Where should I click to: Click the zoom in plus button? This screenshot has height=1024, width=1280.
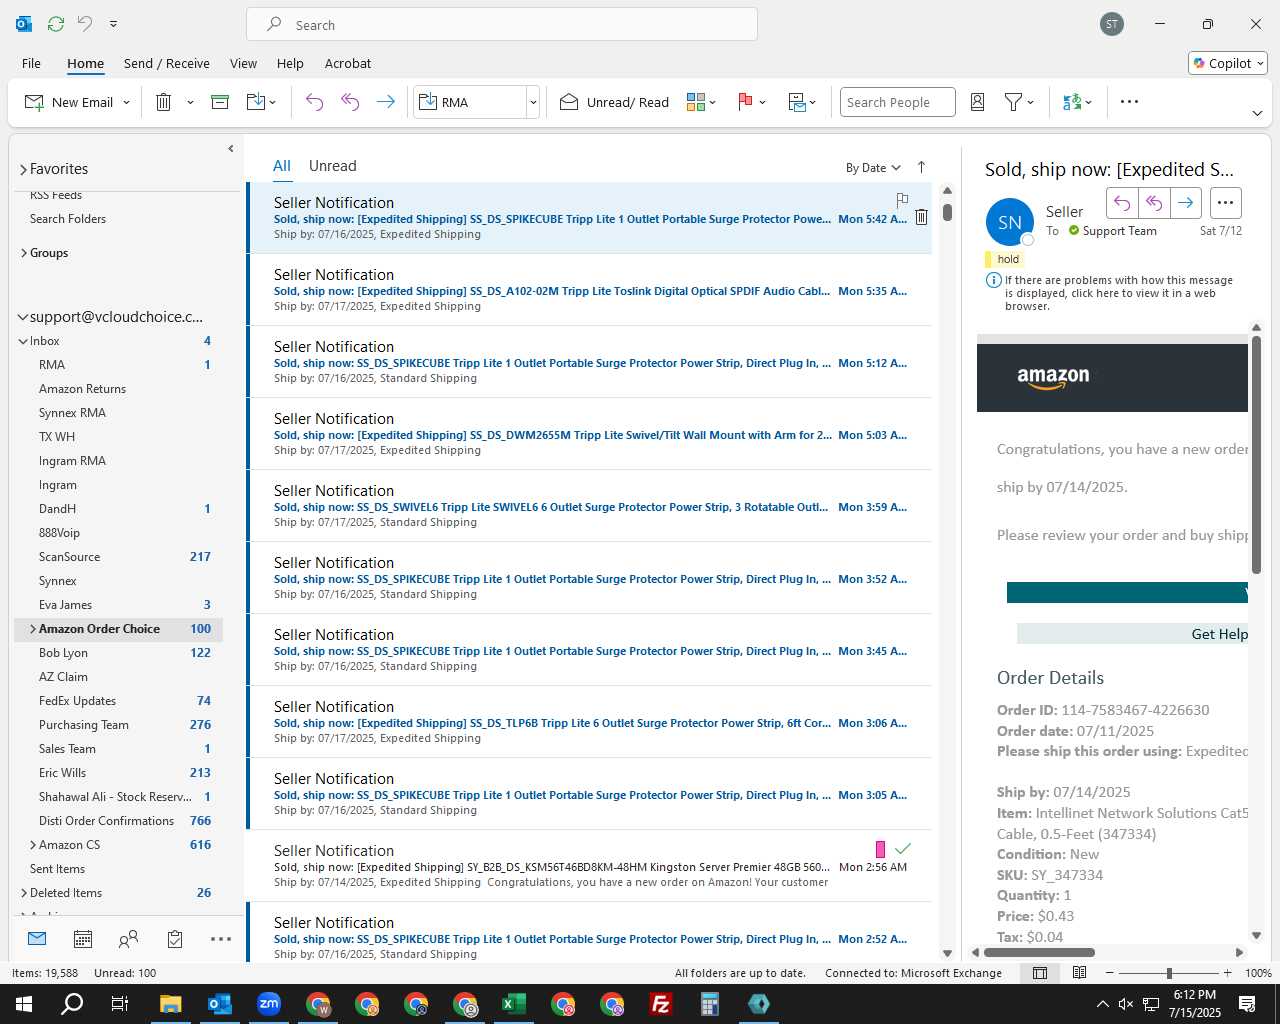click(x=1228, y=973)
